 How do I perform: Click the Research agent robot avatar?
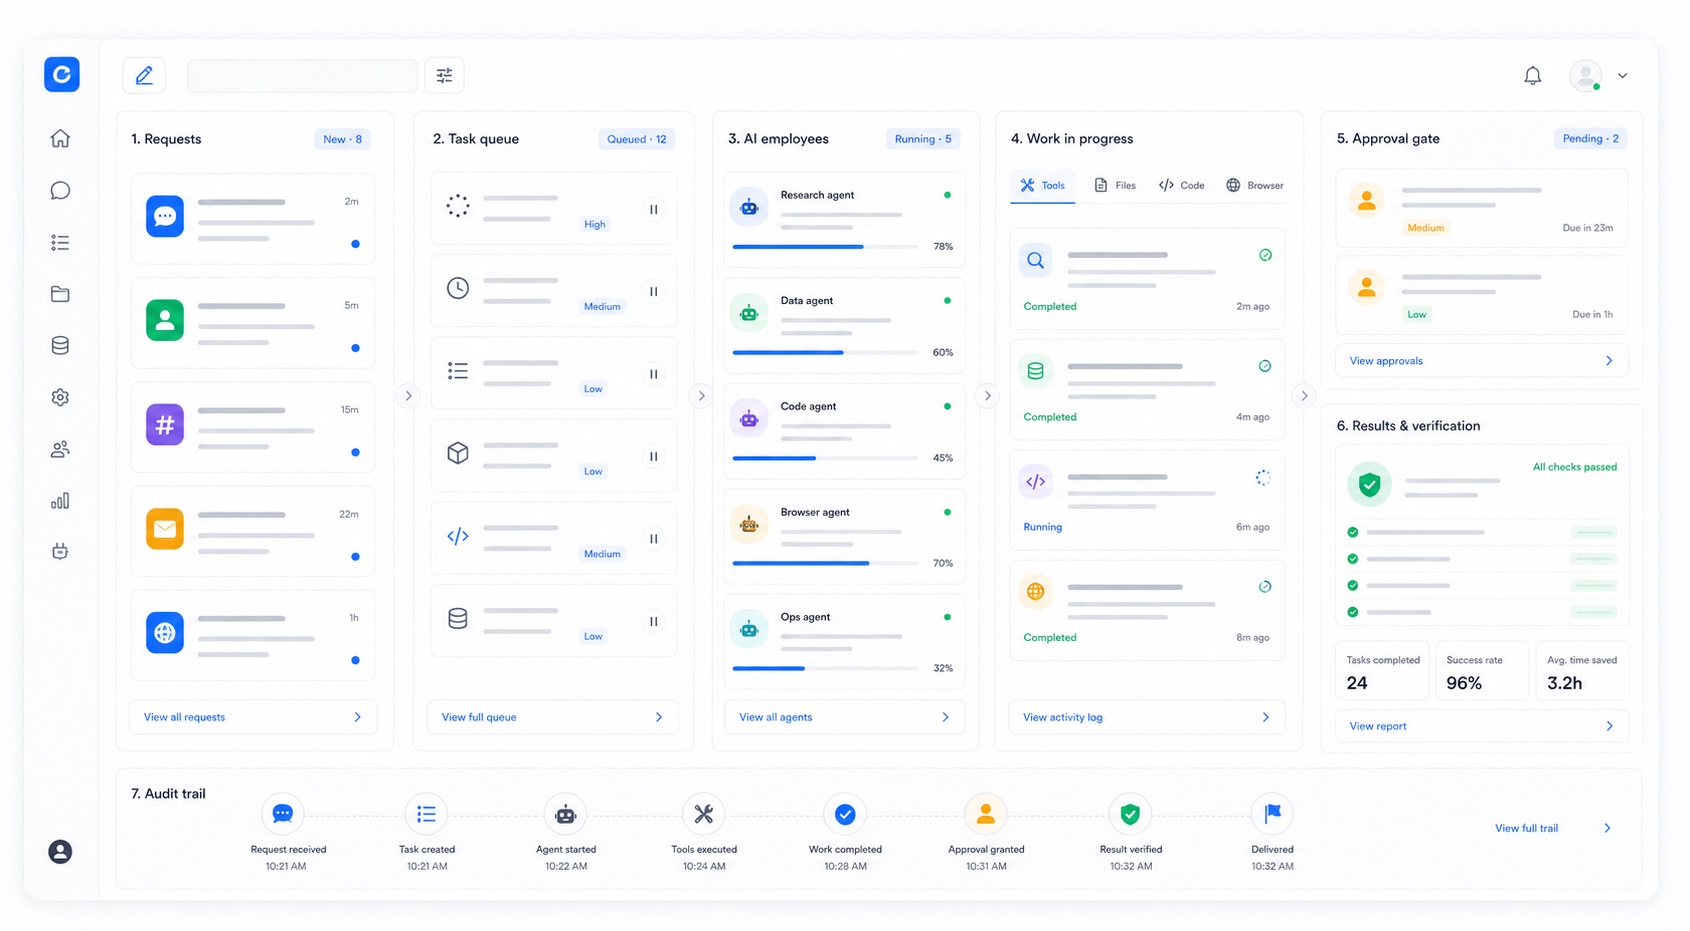tap(749, 207)
